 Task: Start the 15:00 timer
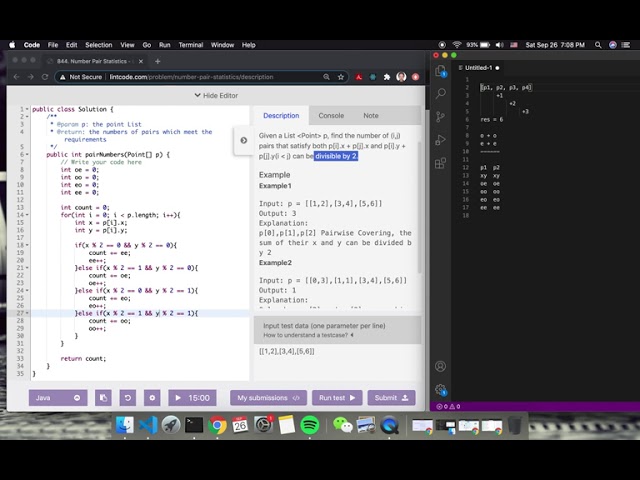click(x=192, y=398)
